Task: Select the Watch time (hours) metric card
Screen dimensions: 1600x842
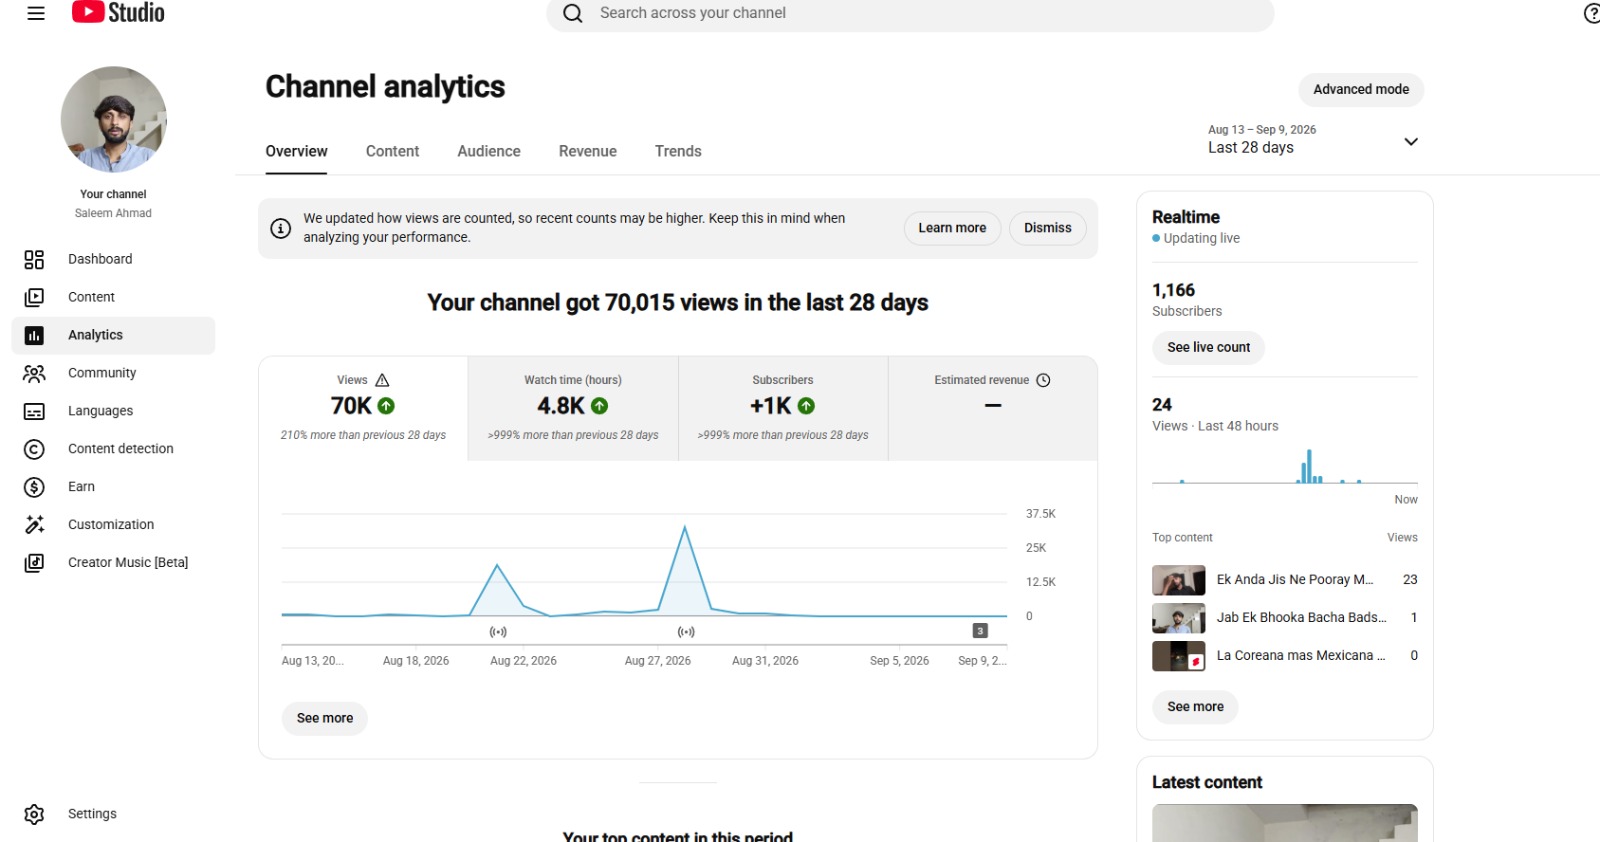Action: [x=573, y=408]
